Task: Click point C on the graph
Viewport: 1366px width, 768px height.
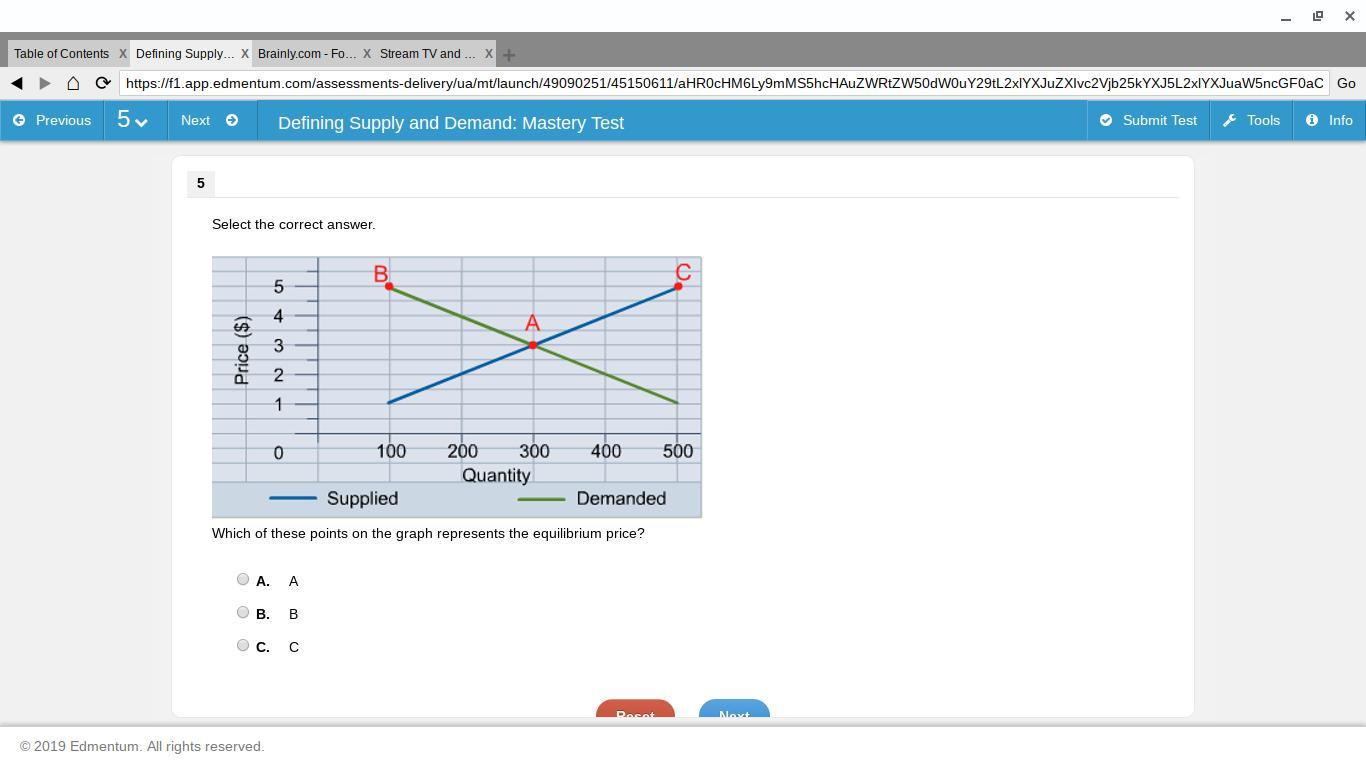Action: point(678,286)
